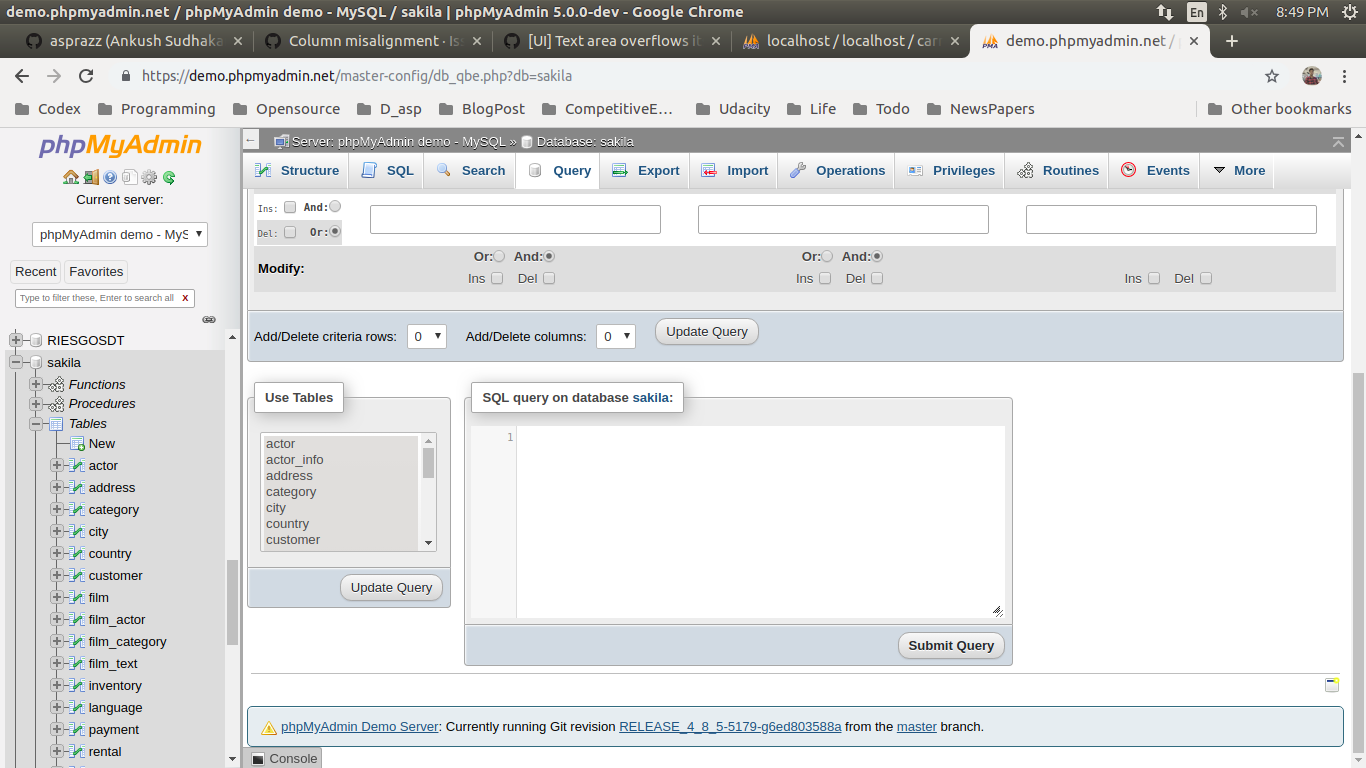
Task: Open the phpMyAdmin Demo Server link
Action: [360, 727]
